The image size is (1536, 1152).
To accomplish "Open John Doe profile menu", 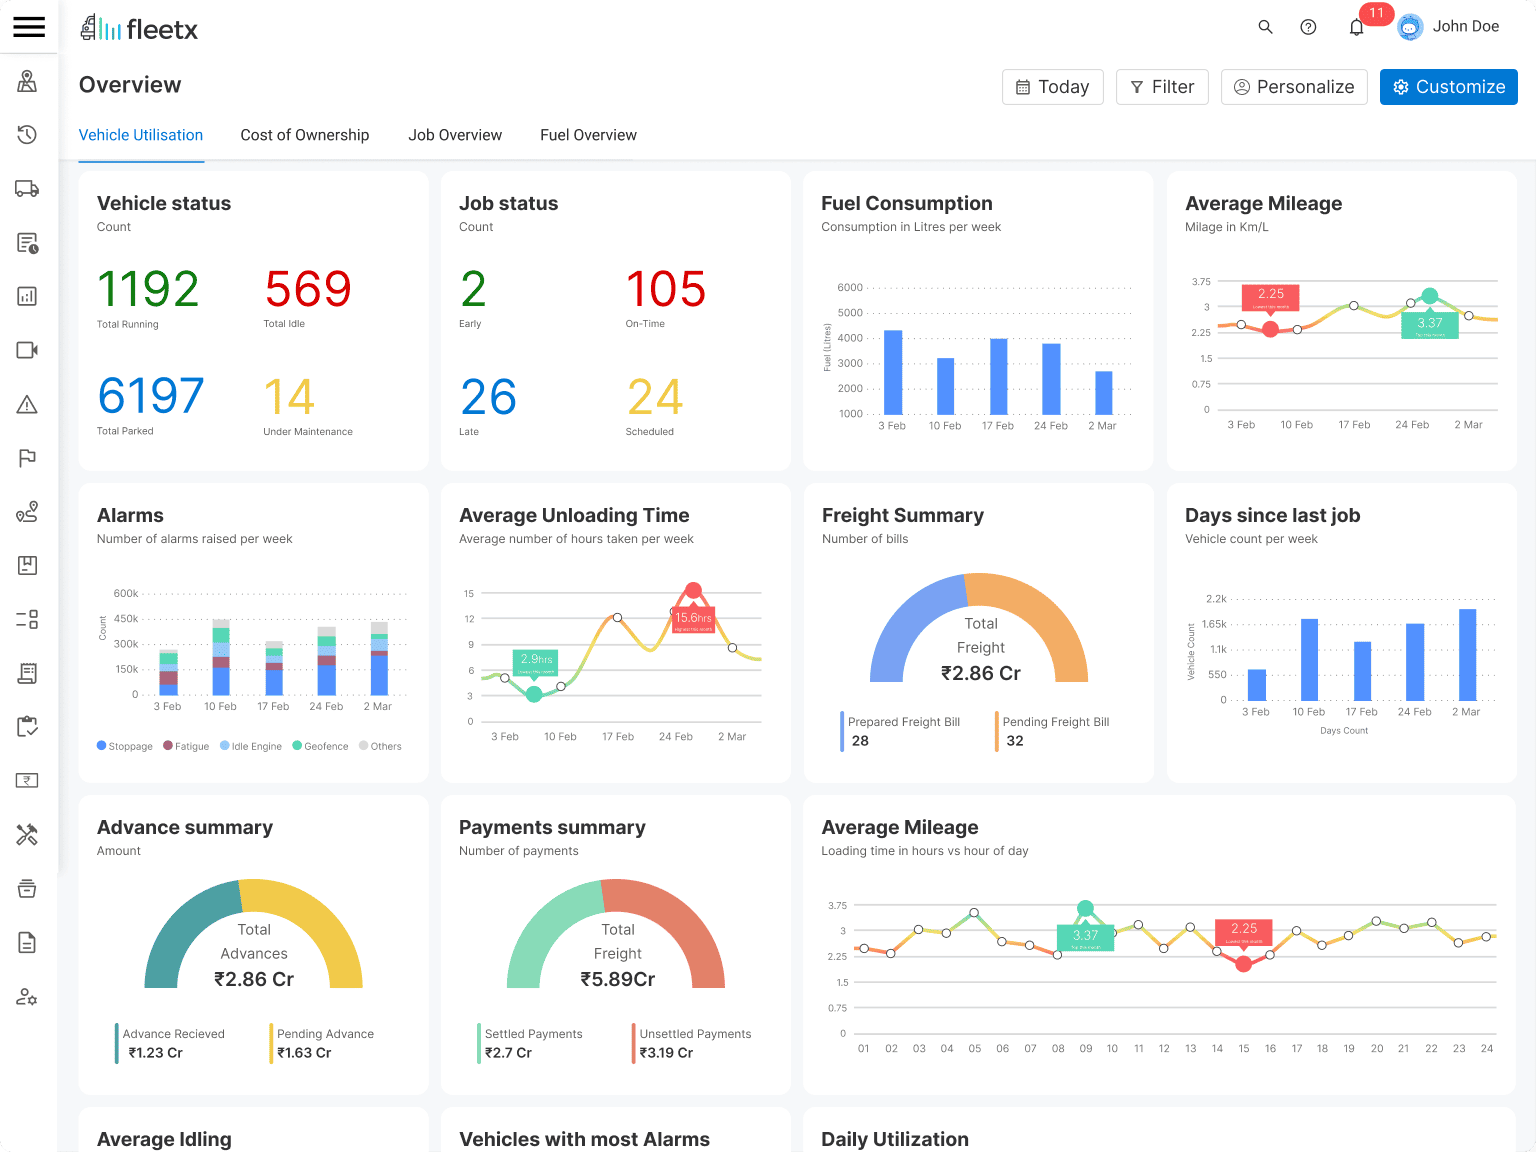I will (1449, 27).
